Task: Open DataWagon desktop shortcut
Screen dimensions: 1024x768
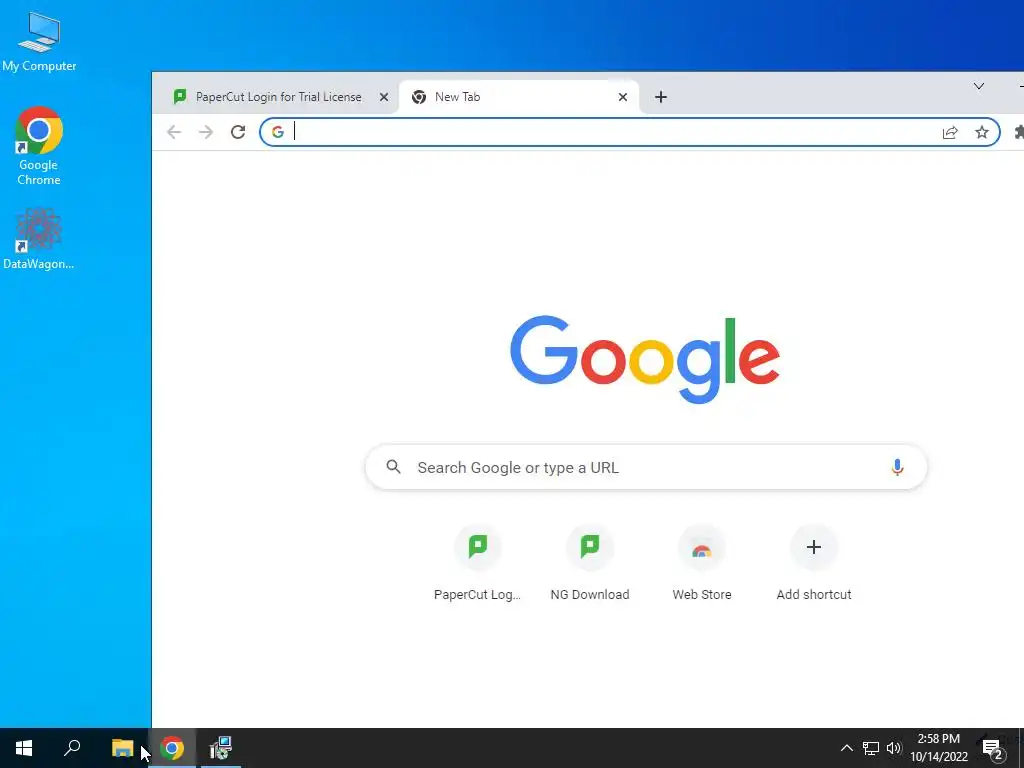Action: tap(39, 238)
